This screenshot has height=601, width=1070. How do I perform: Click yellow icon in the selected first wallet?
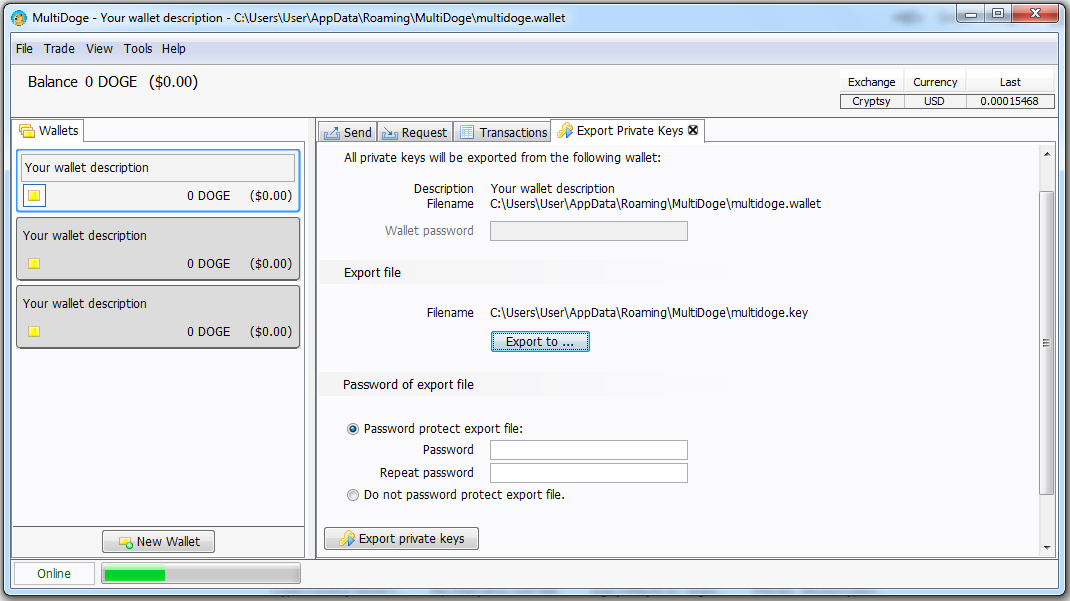[x=34, y=196]
